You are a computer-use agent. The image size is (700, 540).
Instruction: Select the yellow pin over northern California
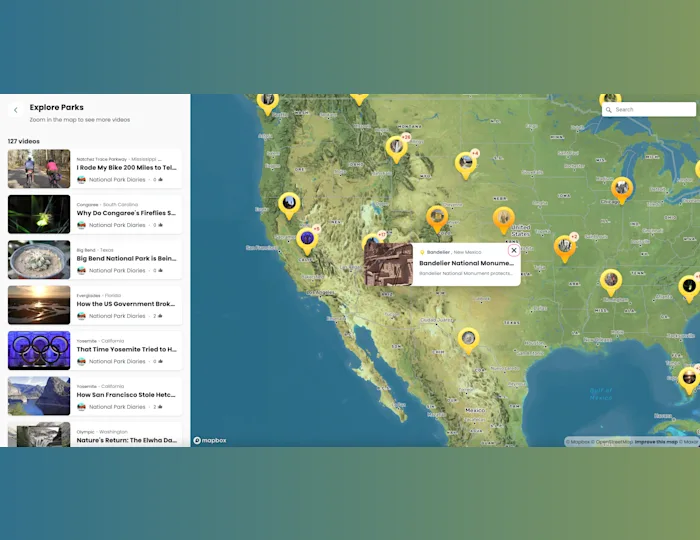[x=289, y=206]
